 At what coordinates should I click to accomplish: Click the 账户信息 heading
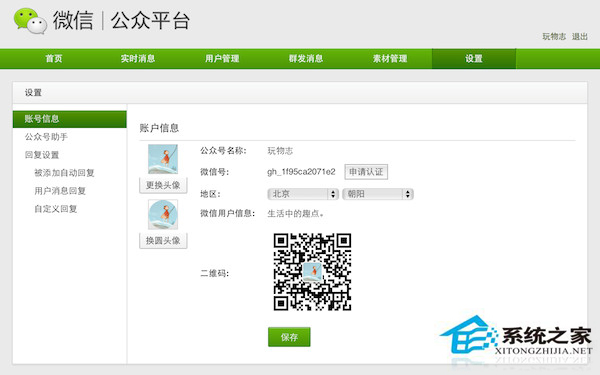coord(159,128)
